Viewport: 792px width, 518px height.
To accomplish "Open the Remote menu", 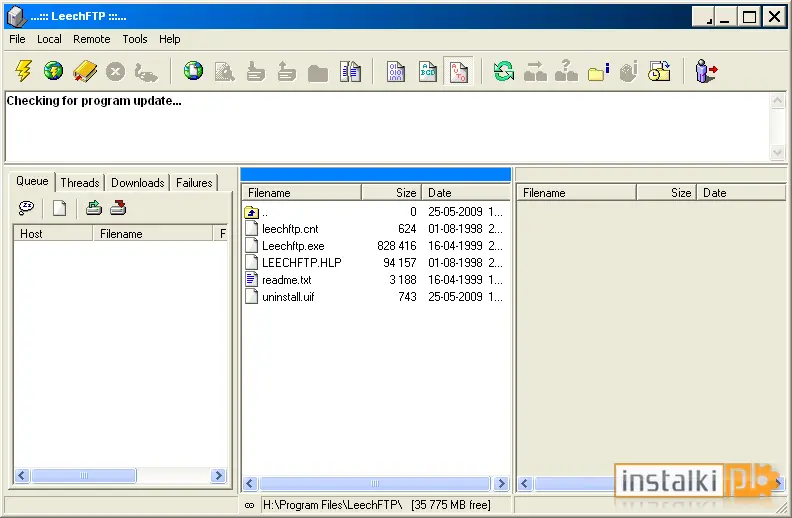I will 91,39.
